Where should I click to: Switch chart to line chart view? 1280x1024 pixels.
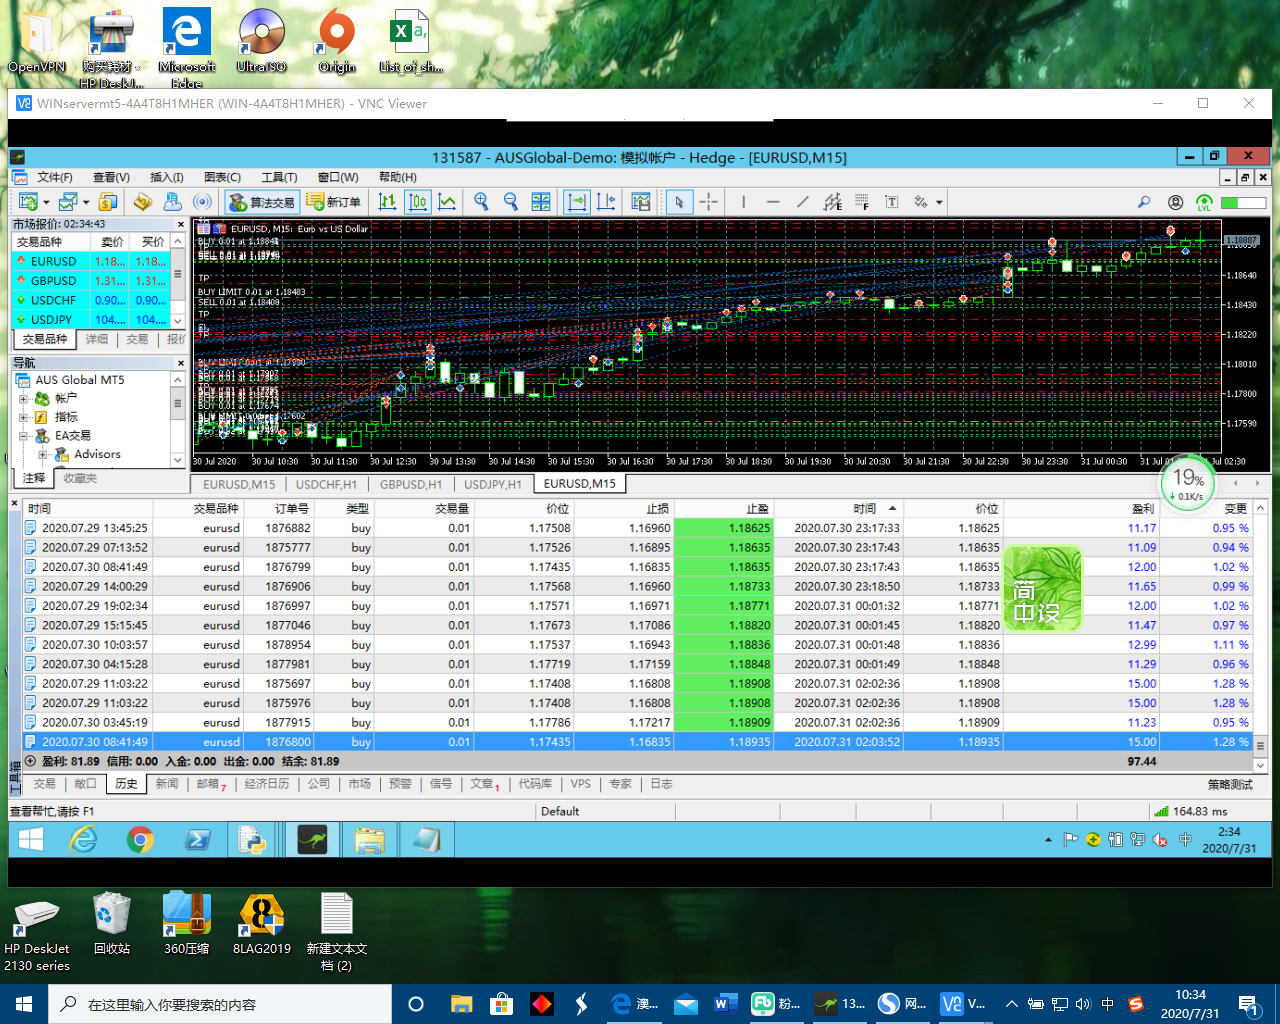(447, 202)
